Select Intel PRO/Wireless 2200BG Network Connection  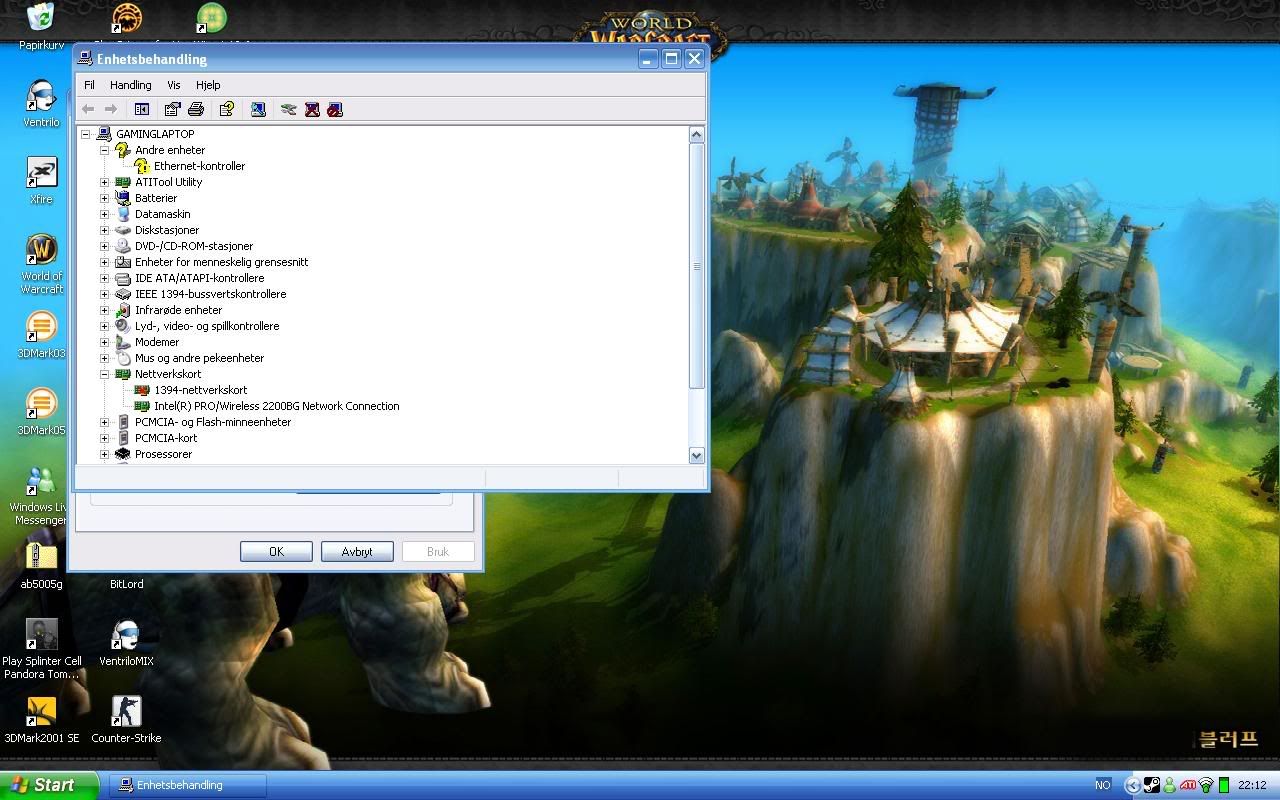pos(276,406)
